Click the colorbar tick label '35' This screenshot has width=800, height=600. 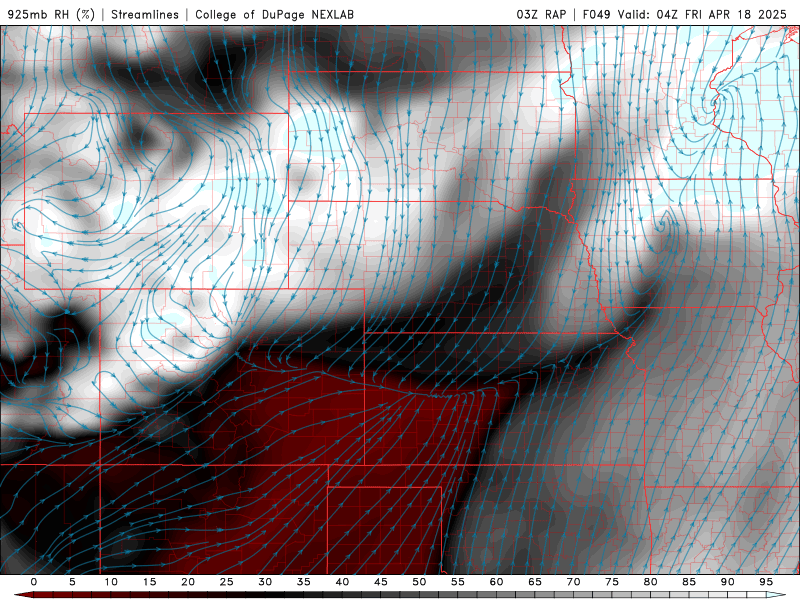(x=304, y=582)
